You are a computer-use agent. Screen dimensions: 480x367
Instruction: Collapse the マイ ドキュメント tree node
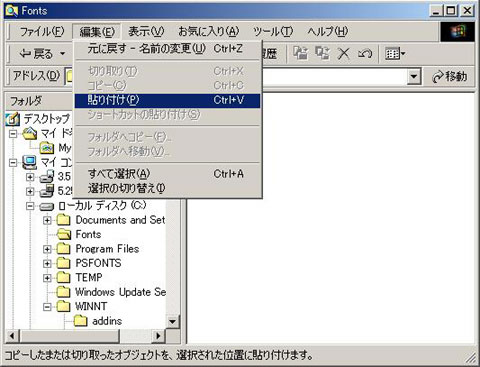(13, 134)
